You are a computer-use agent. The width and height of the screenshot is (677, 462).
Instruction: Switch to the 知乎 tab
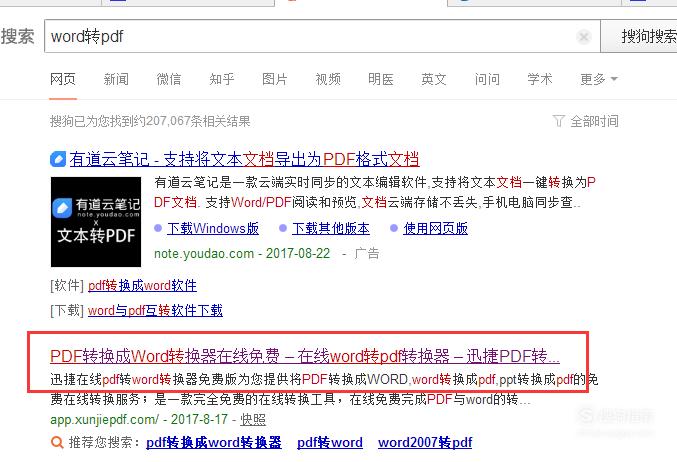(x=222, y=79)
